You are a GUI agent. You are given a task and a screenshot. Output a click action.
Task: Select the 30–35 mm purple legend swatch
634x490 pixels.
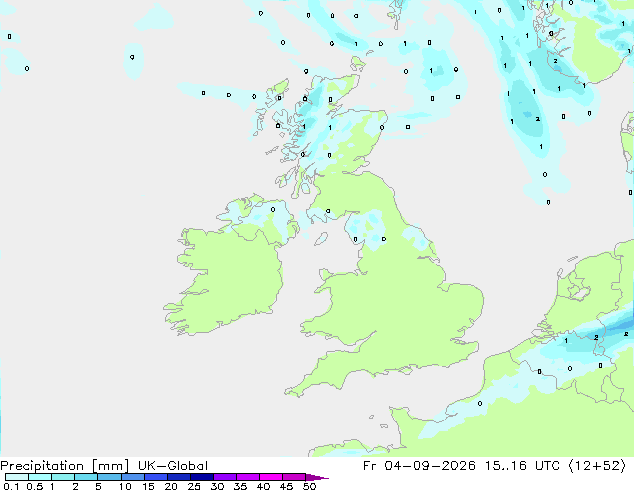(x=225, y=477)
